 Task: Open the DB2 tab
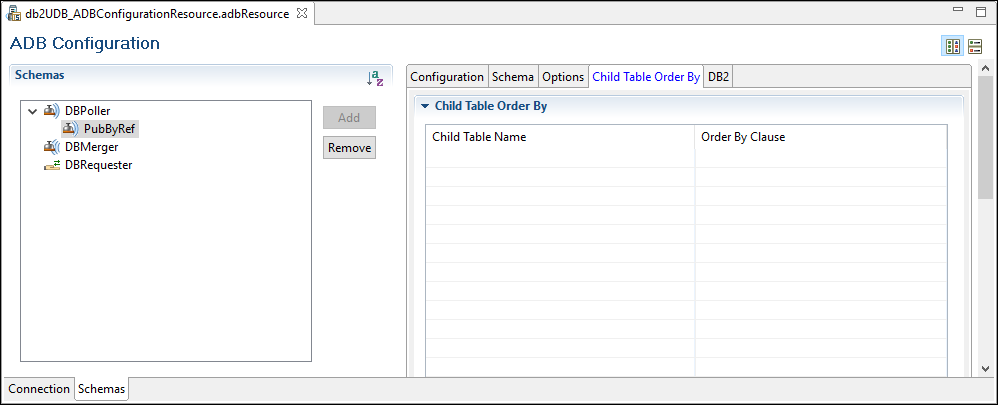(x=718, y=77)
